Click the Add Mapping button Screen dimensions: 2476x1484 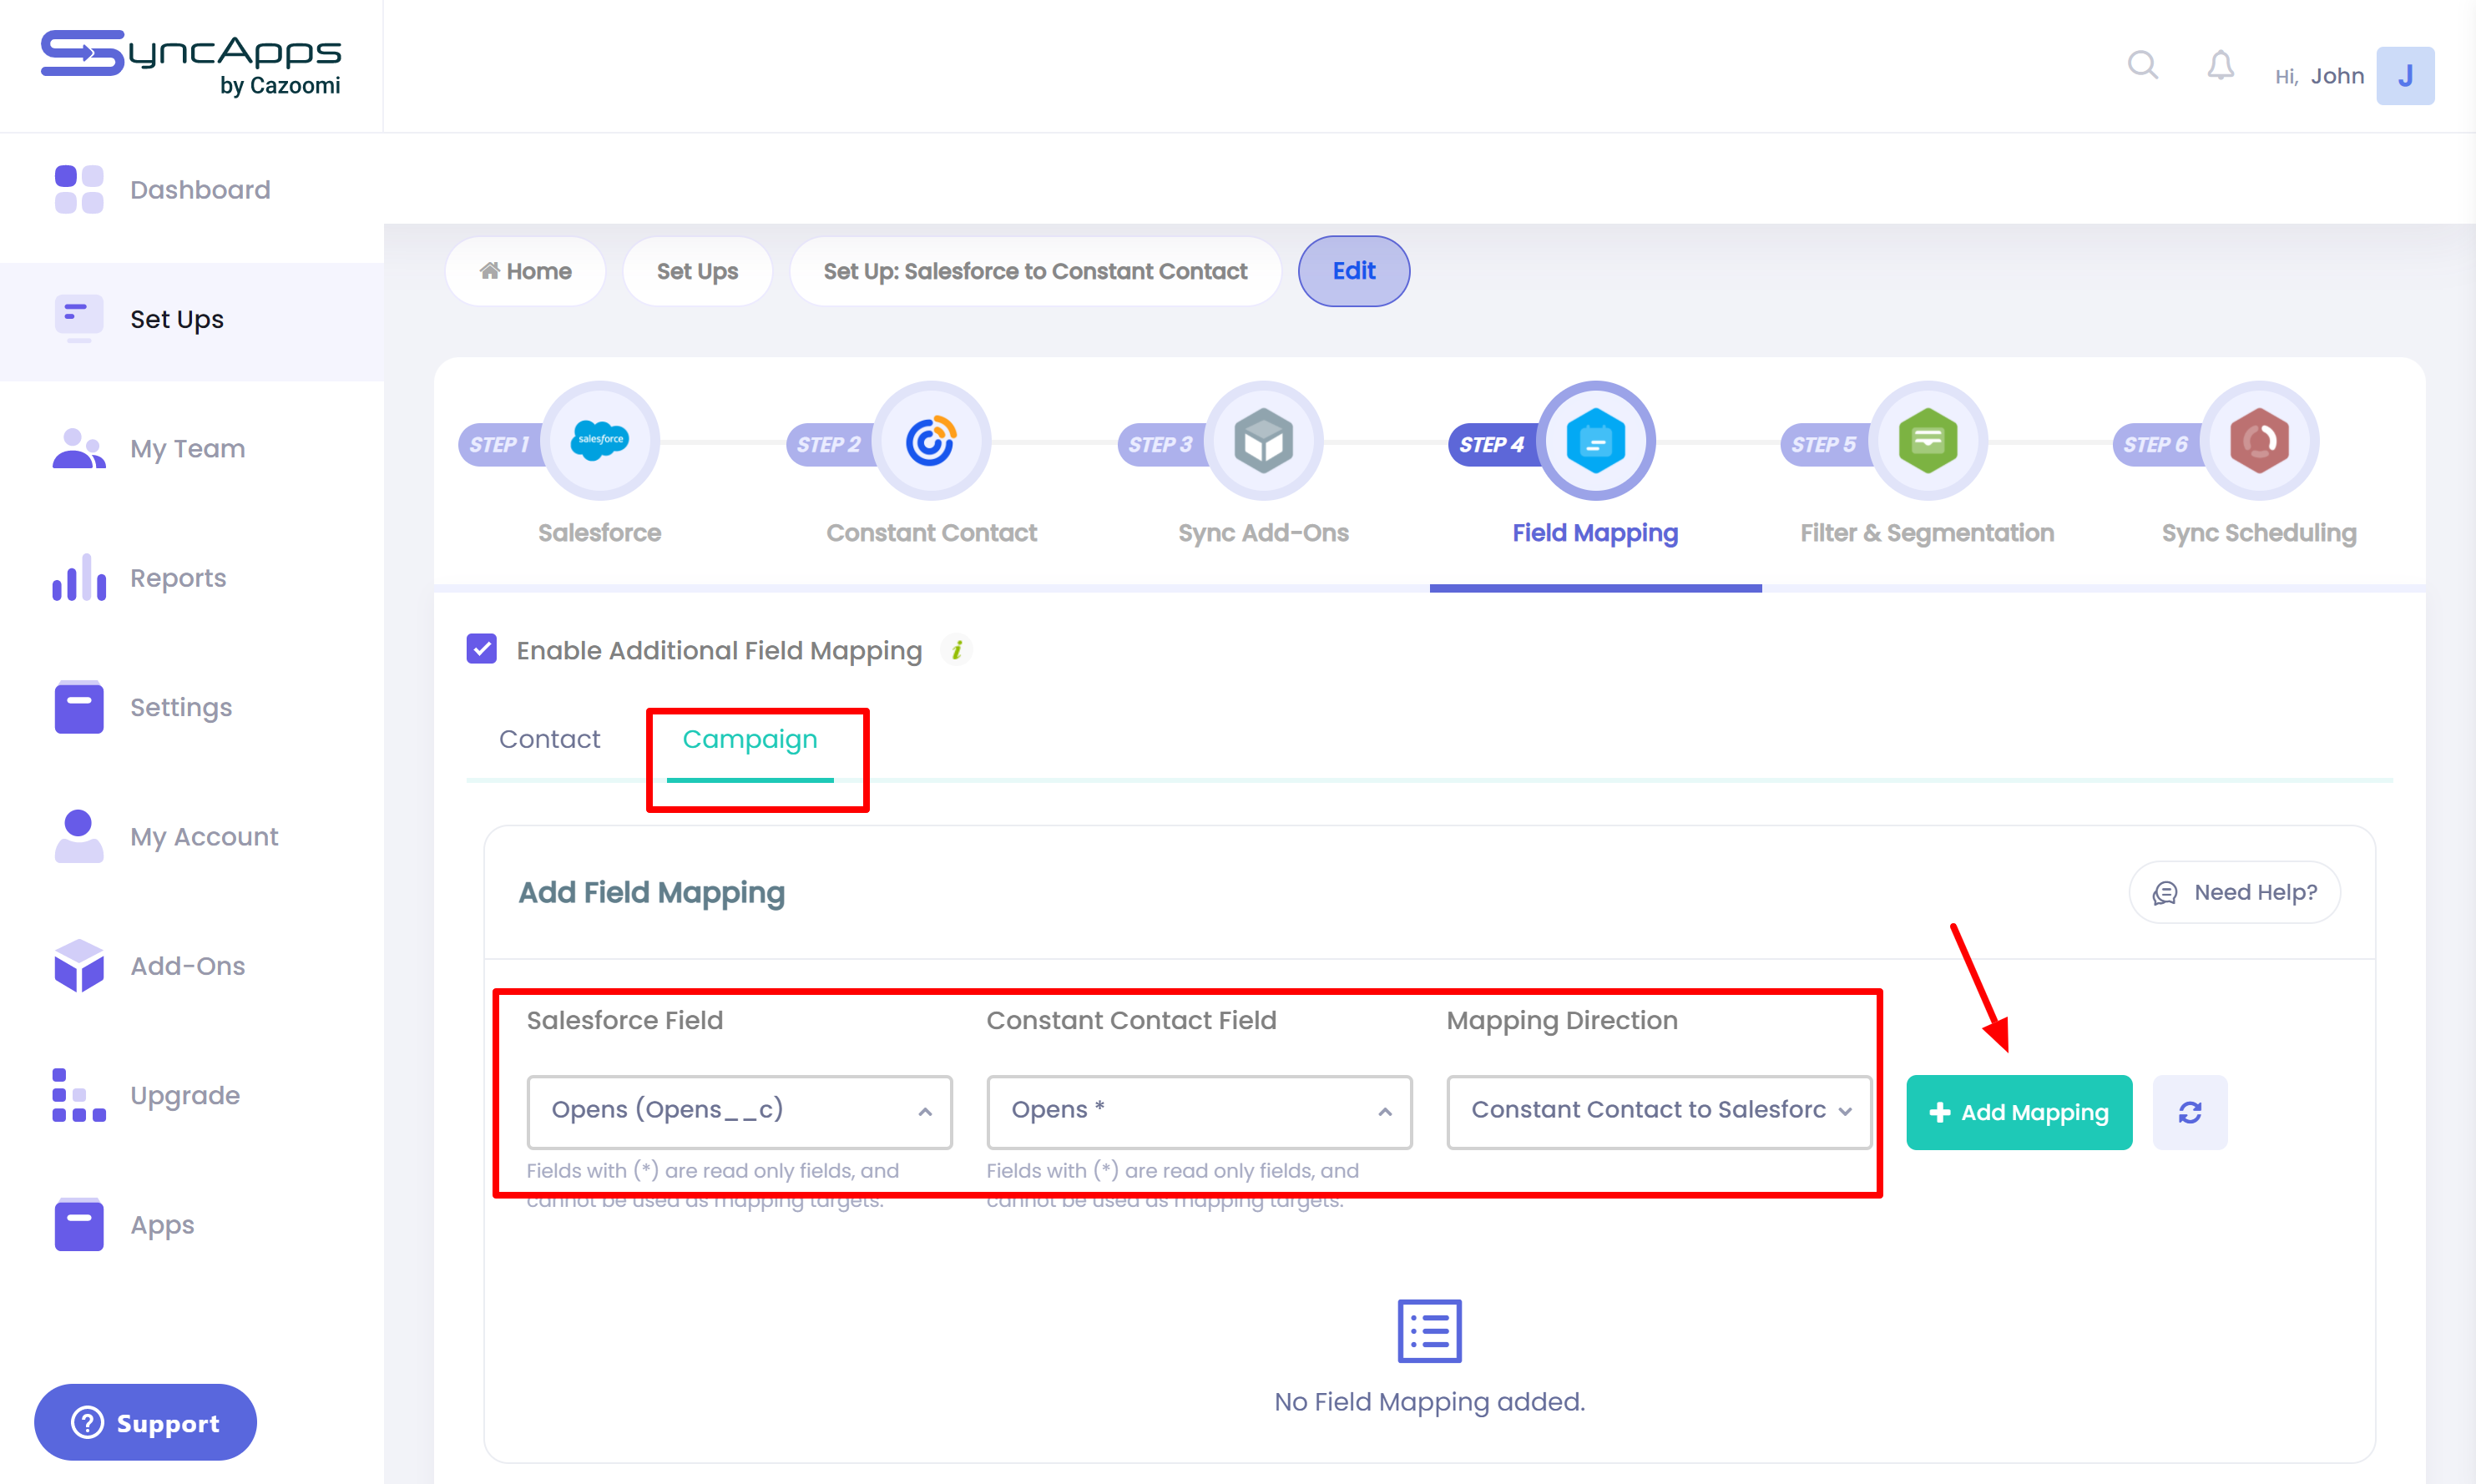(2019, 1112)
